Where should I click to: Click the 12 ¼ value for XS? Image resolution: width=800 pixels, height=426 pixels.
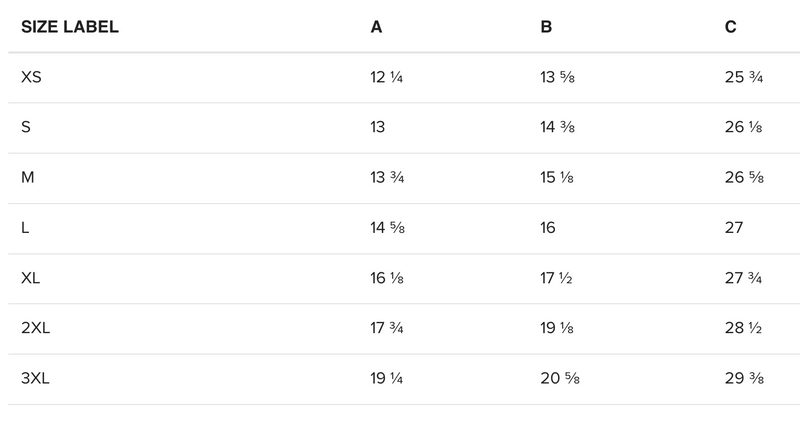pos(387,77)
